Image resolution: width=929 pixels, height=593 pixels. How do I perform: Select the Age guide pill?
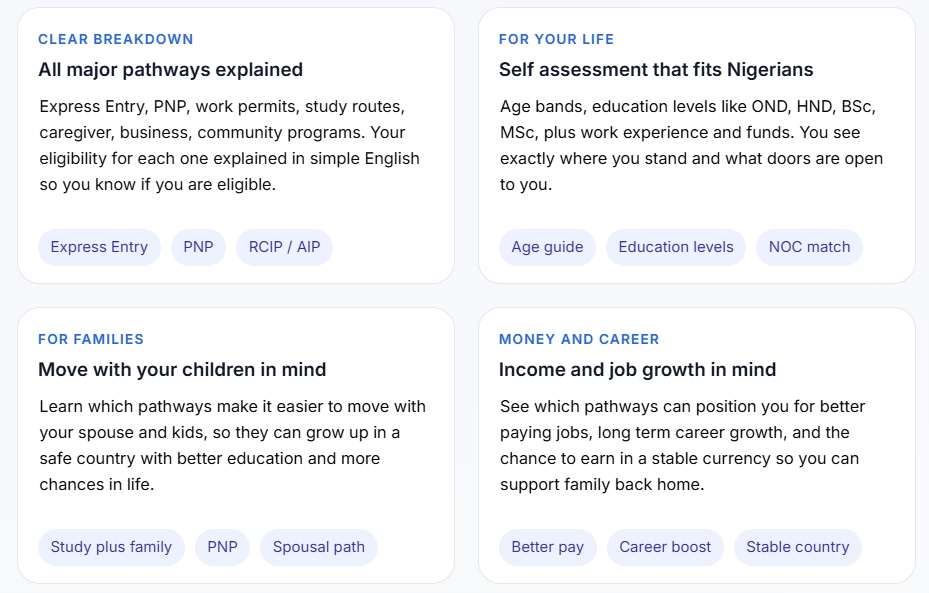coord(547,247)
